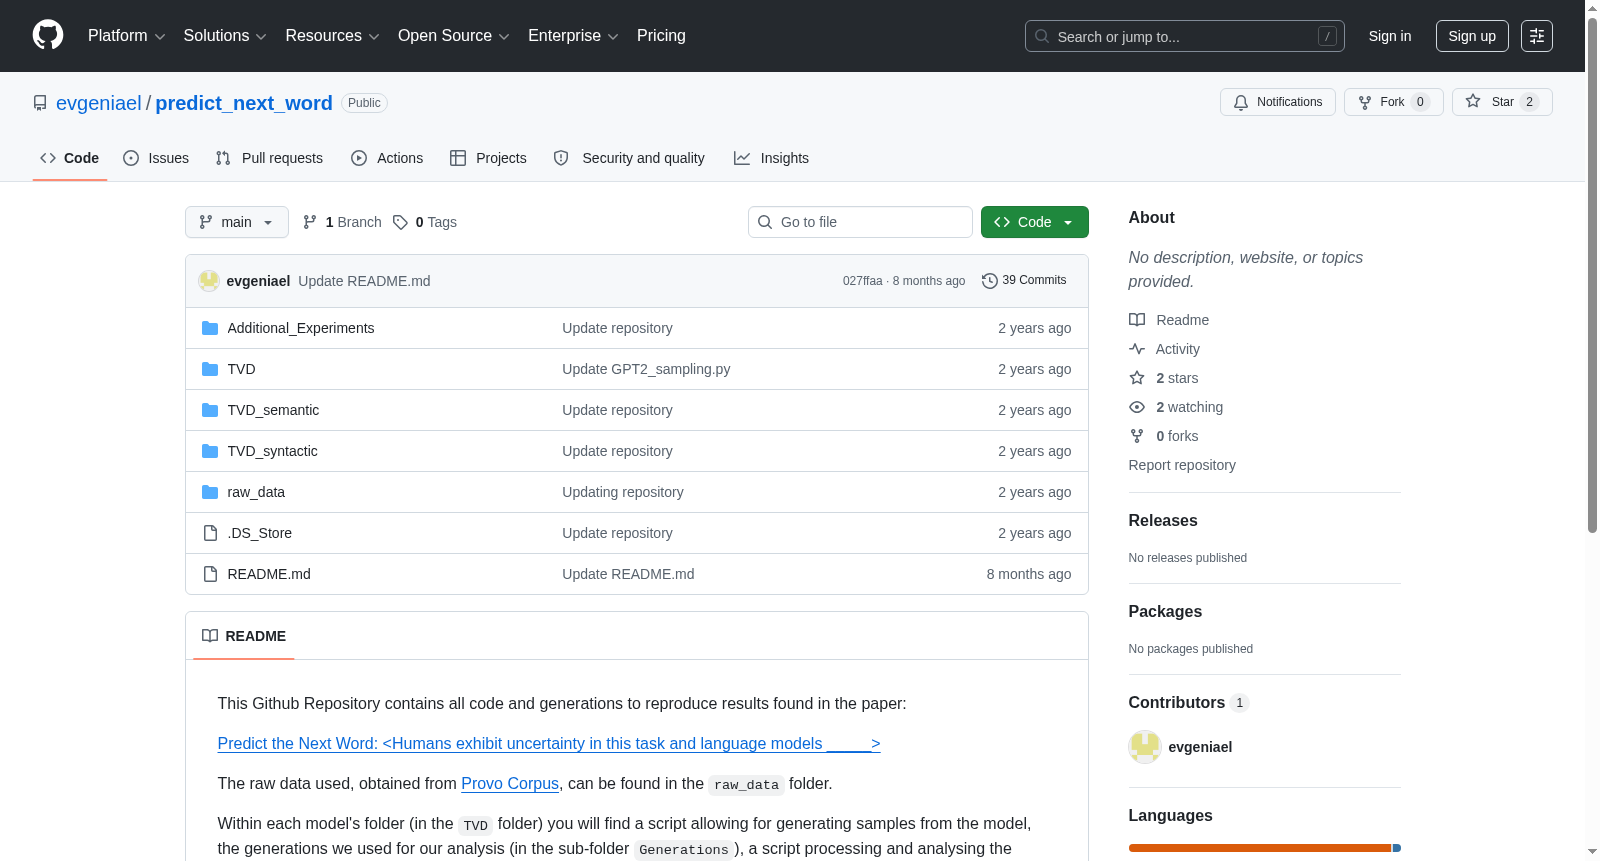Click the search magnifier icon in the header
The image size is (1600, 861).
1042,36
